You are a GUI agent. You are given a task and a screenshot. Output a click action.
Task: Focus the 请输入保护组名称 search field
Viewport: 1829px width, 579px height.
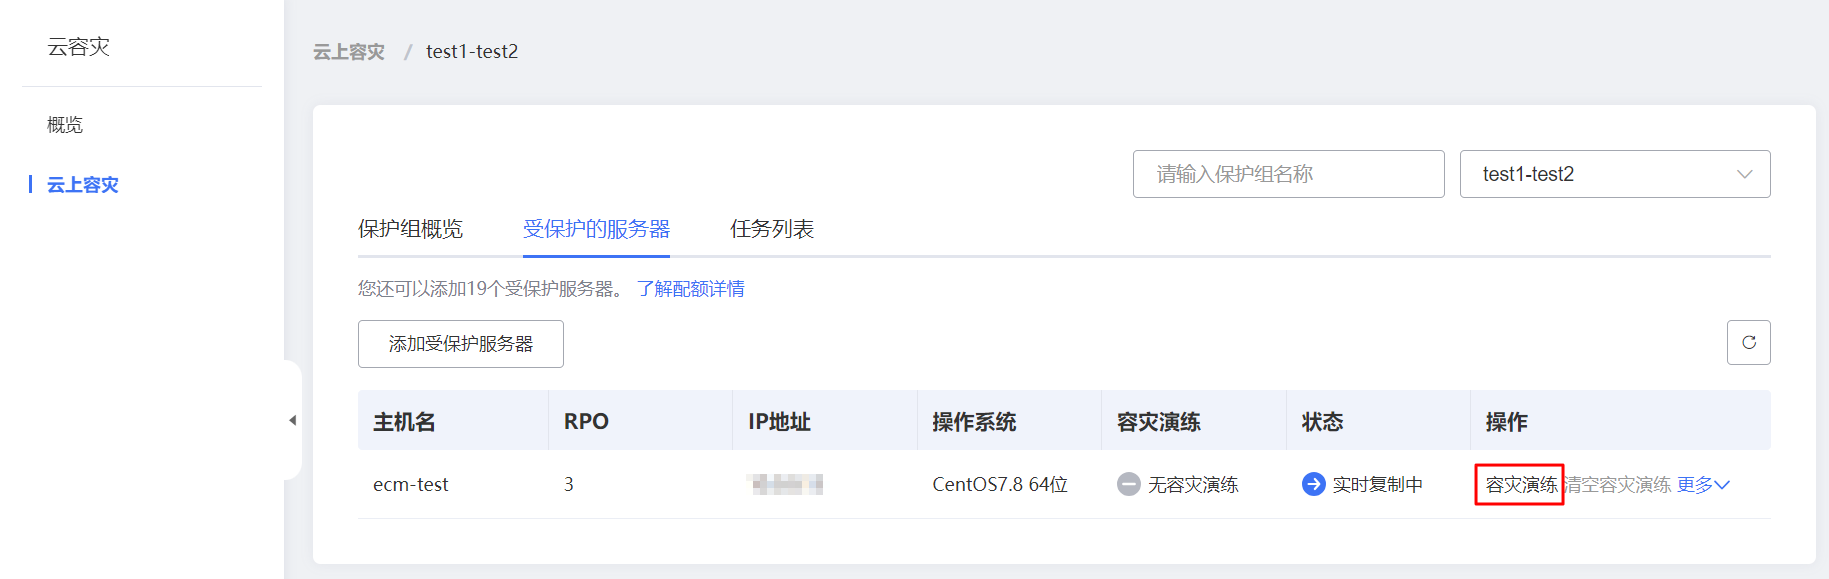[1287, 174]
